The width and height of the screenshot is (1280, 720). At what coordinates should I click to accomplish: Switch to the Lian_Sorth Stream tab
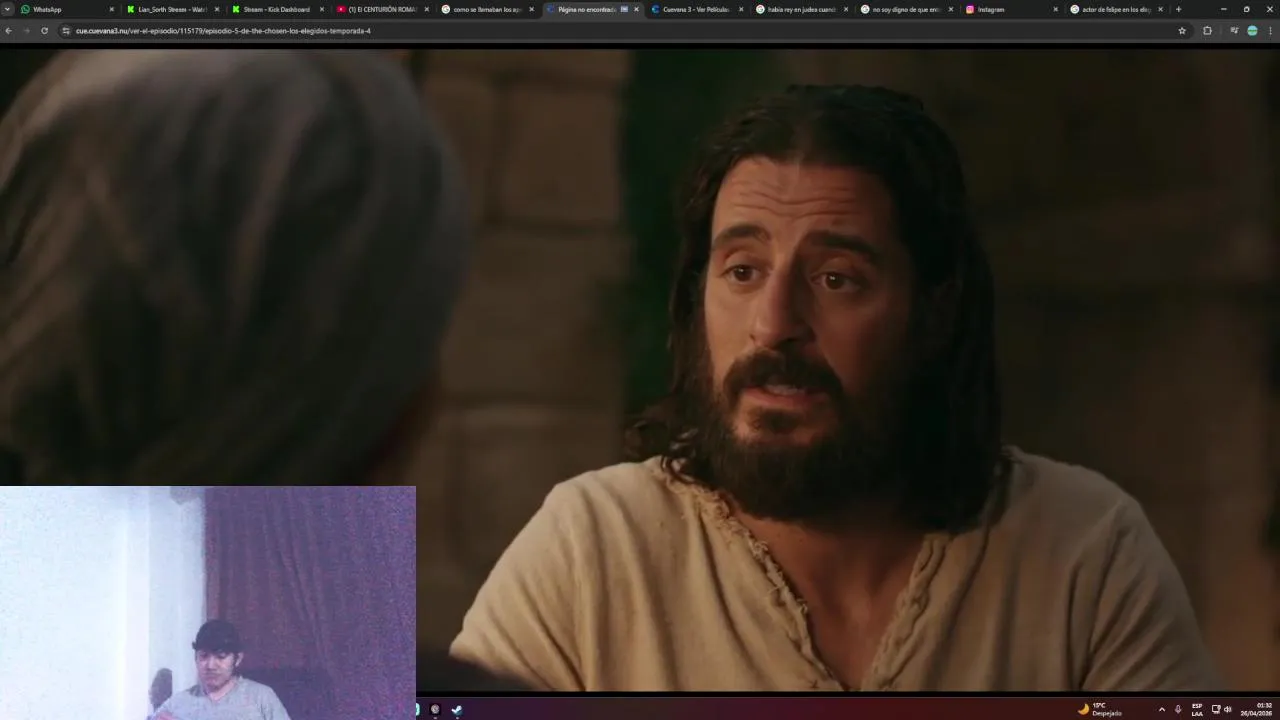click(170, 9)
